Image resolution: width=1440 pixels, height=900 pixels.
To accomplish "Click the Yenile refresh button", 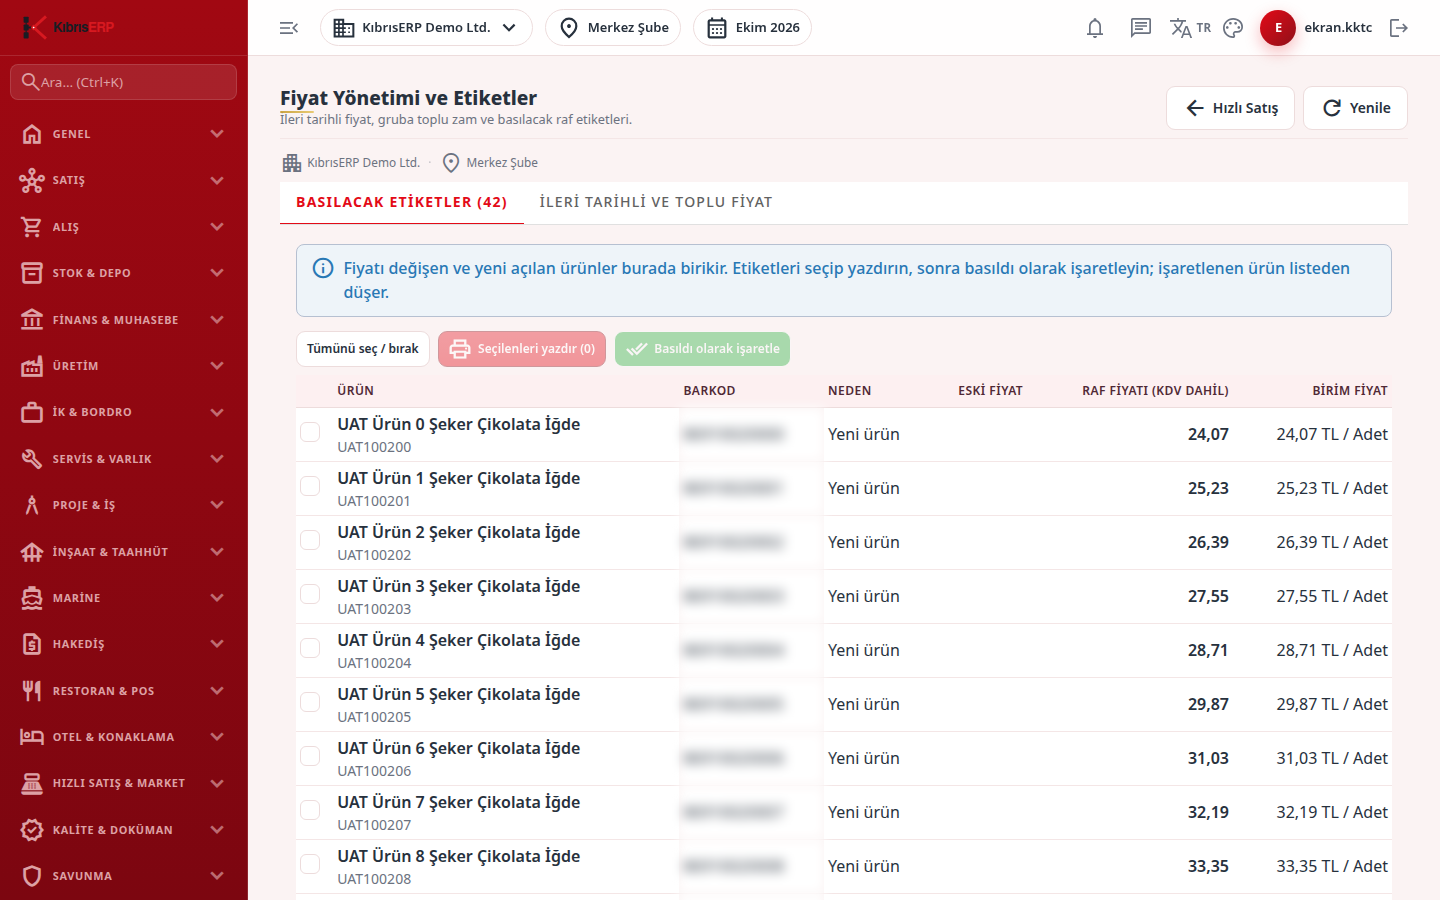I will point(1355,108).
